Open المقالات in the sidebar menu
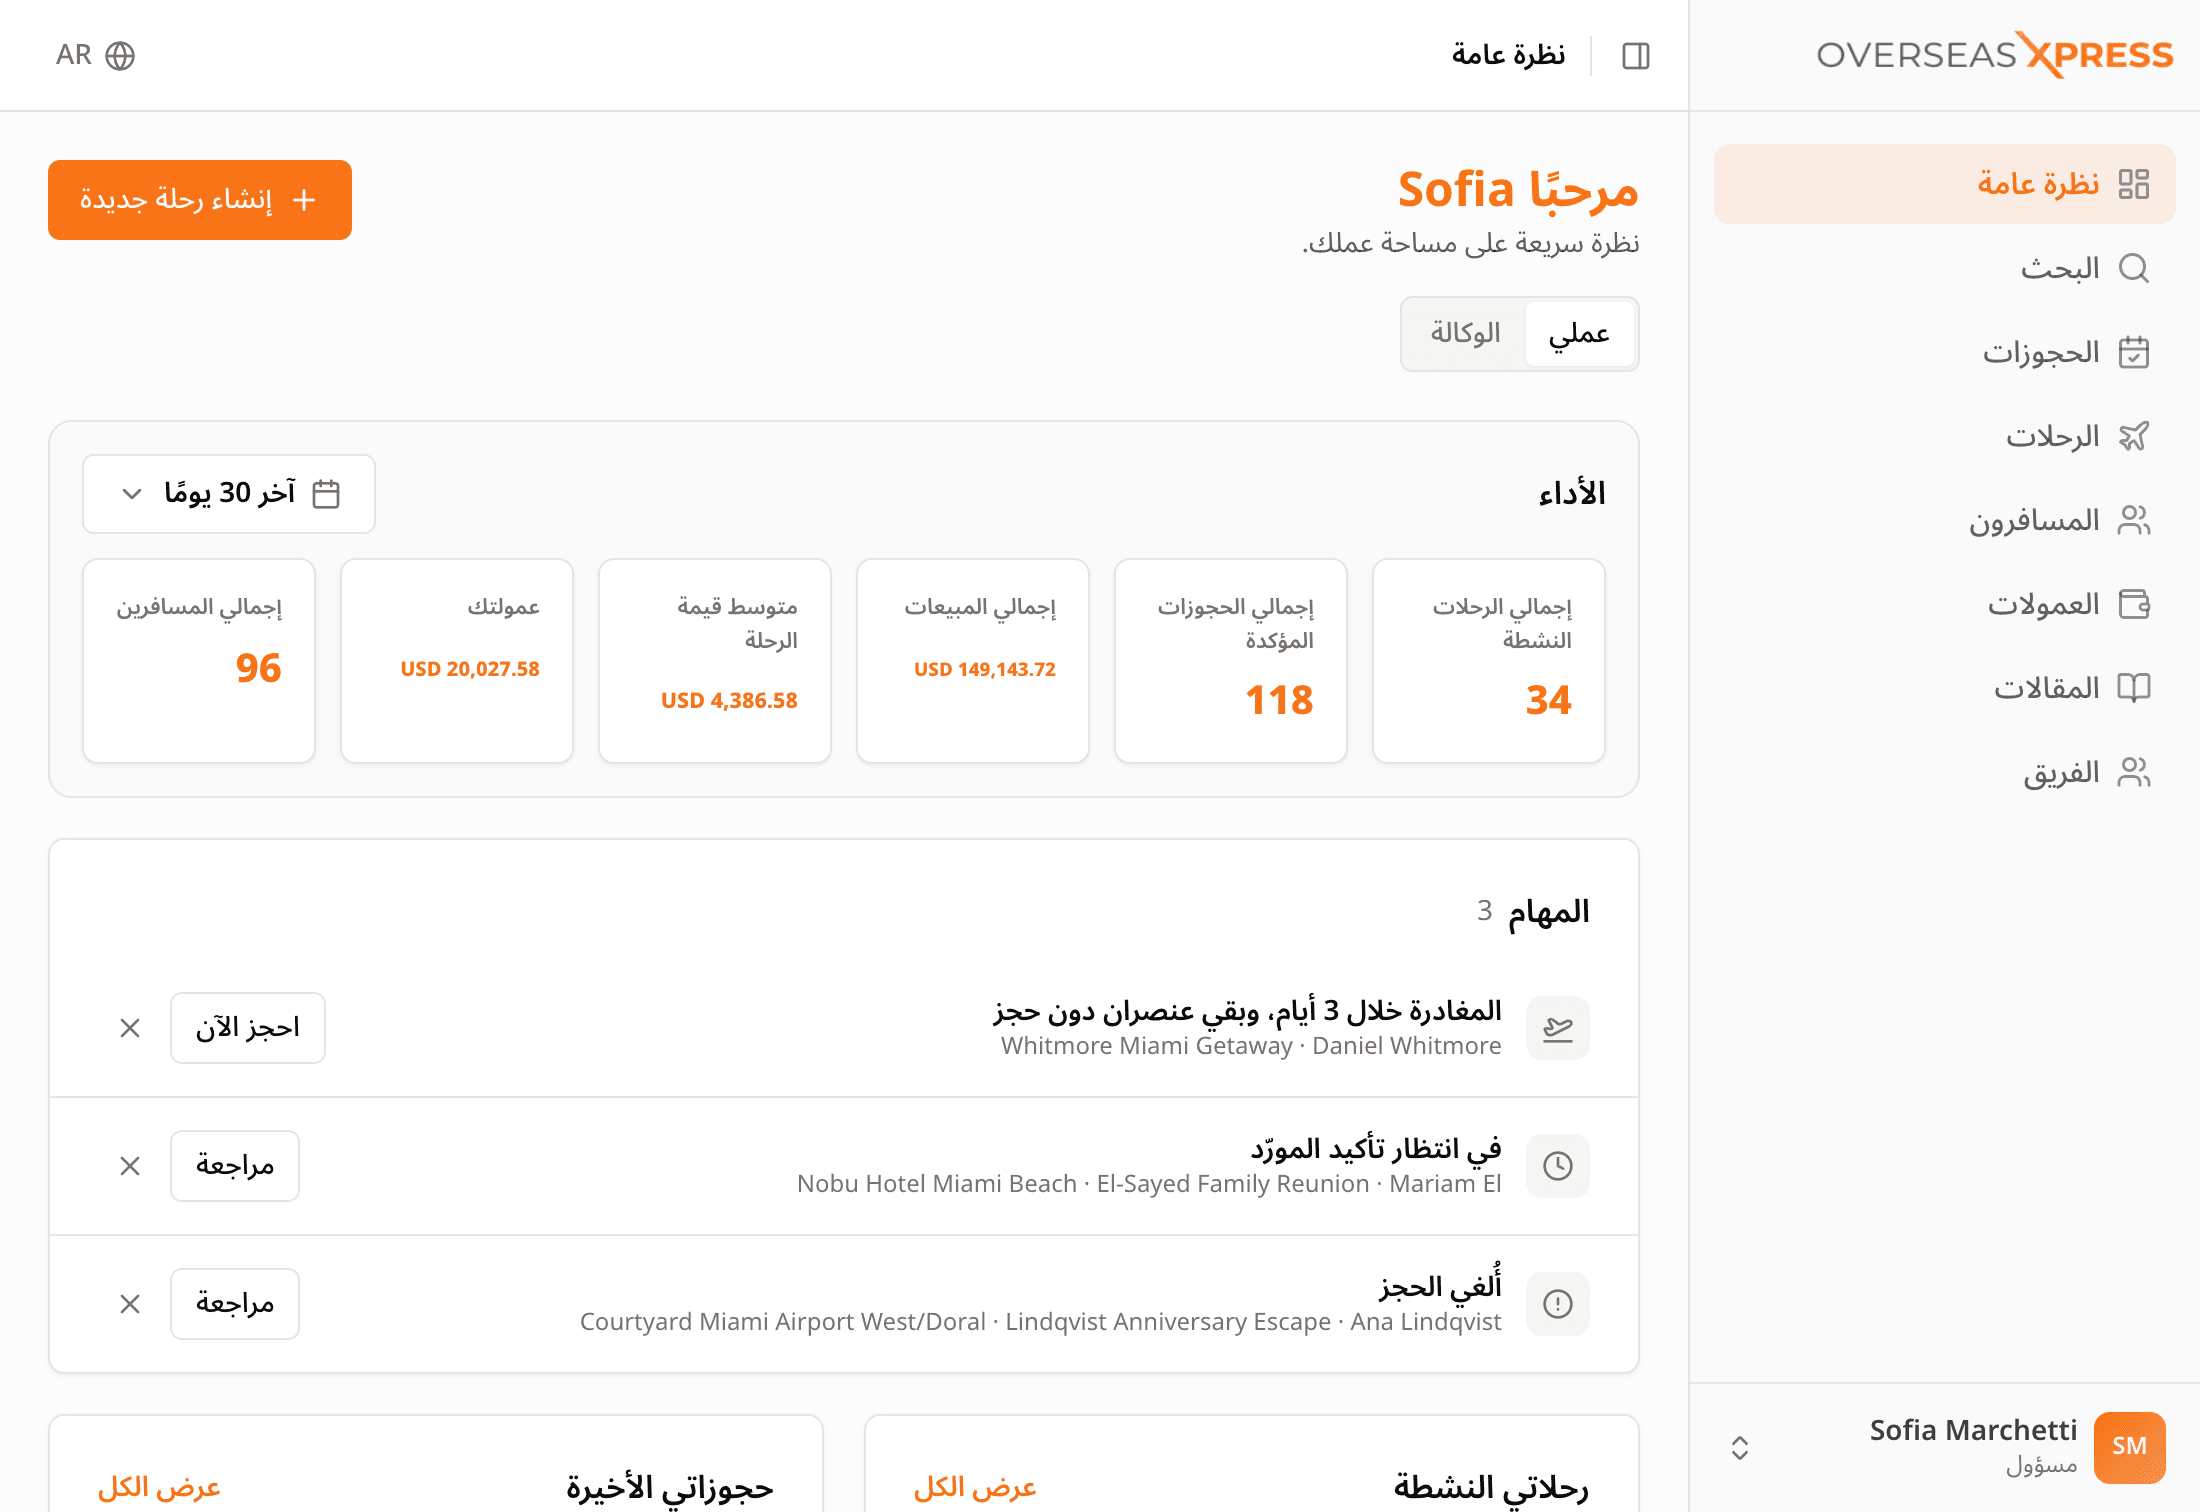This screenshot has width=2200, height=1512. coord(1944,688)
